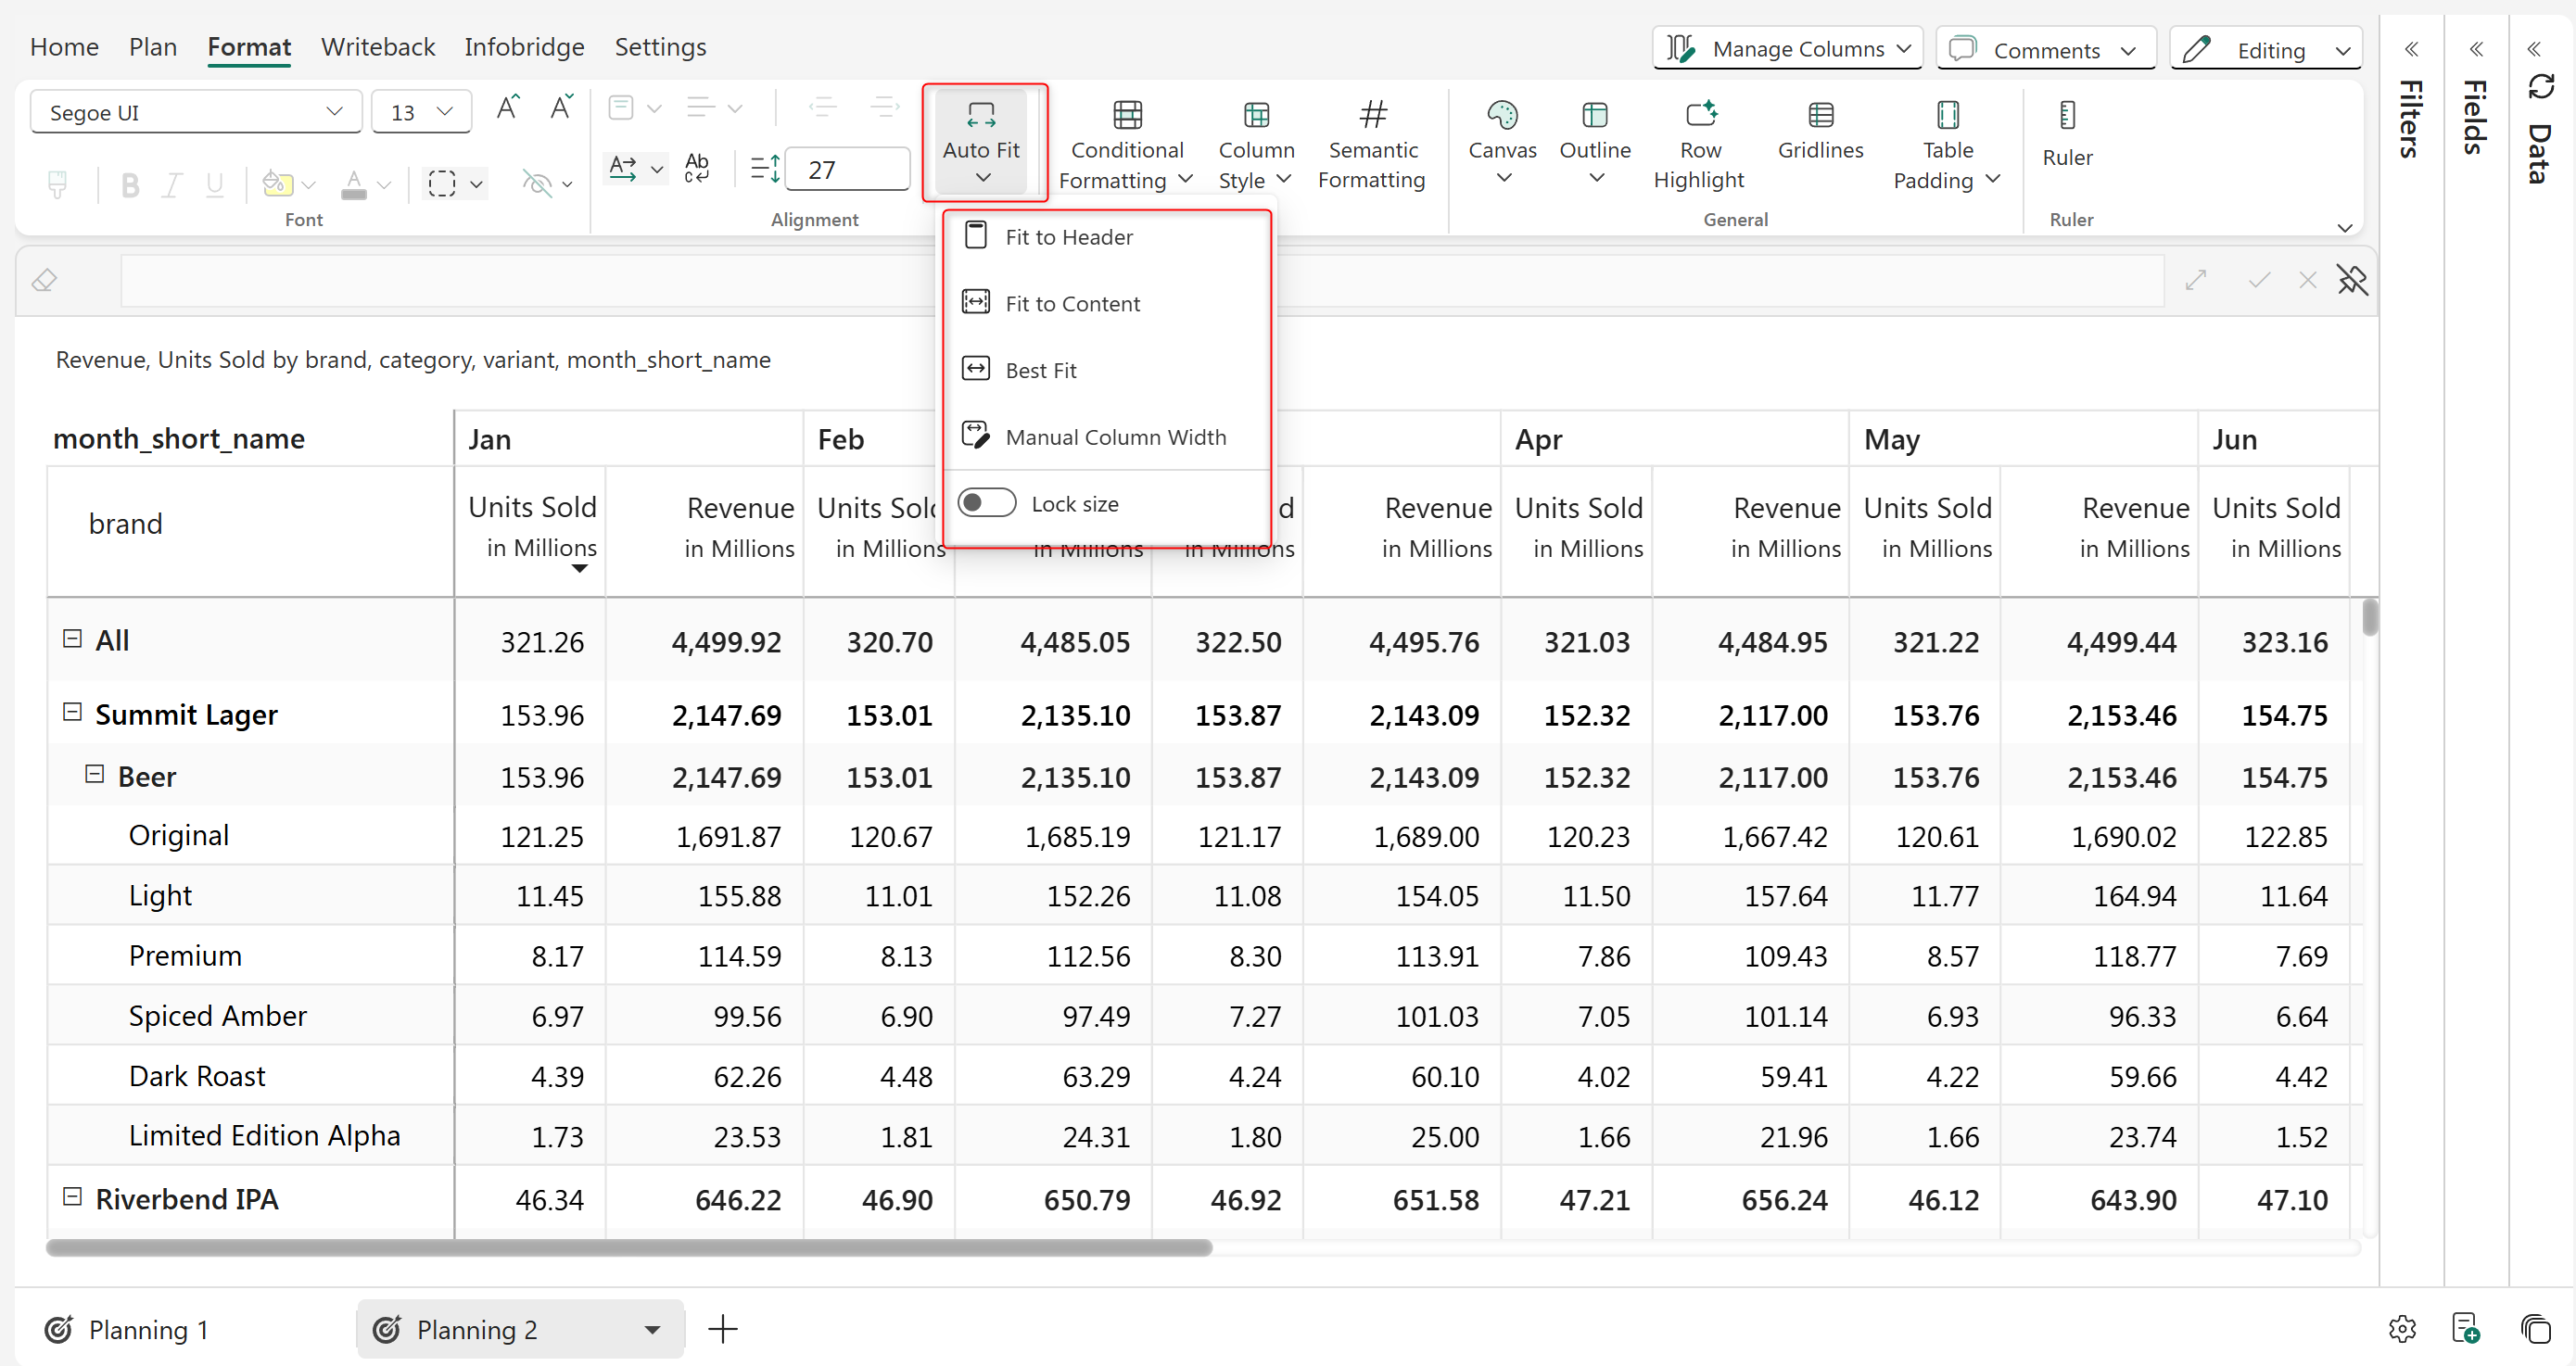
Task: Switch to the Writeback tab
Action: (x=377, y=47)
